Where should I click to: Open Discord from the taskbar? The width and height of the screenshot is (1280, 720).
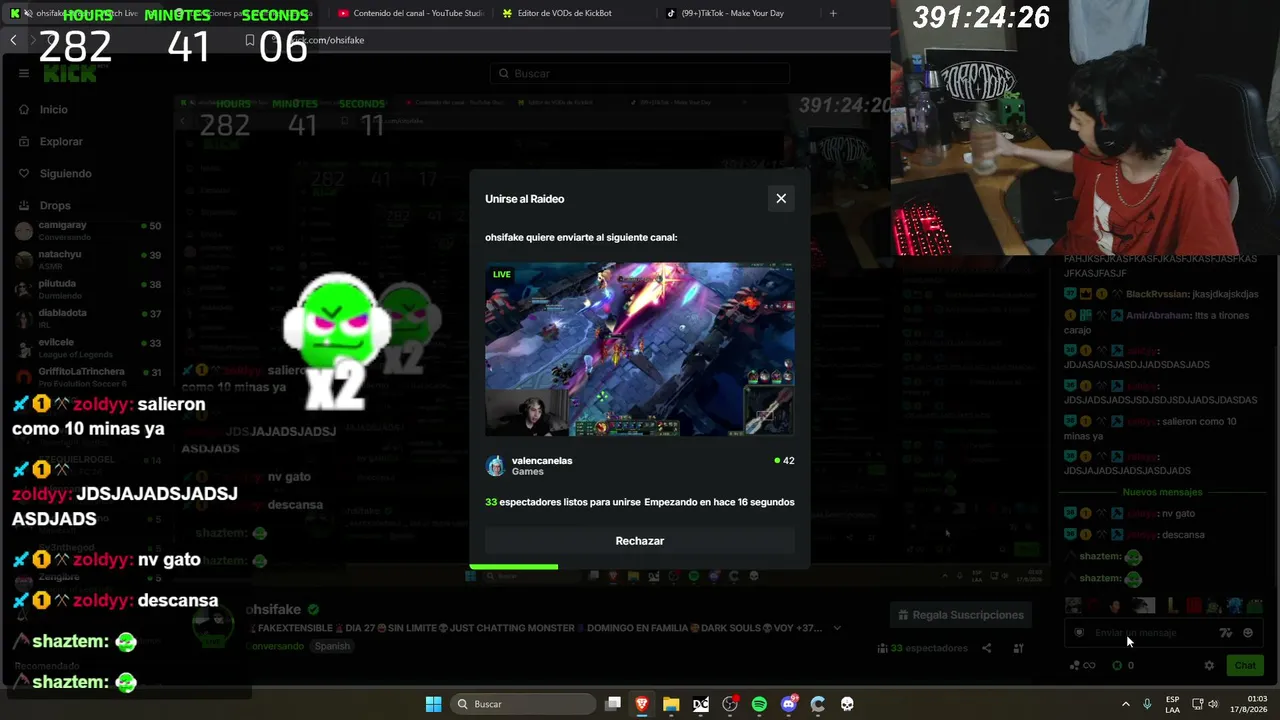tap(789, 704)
